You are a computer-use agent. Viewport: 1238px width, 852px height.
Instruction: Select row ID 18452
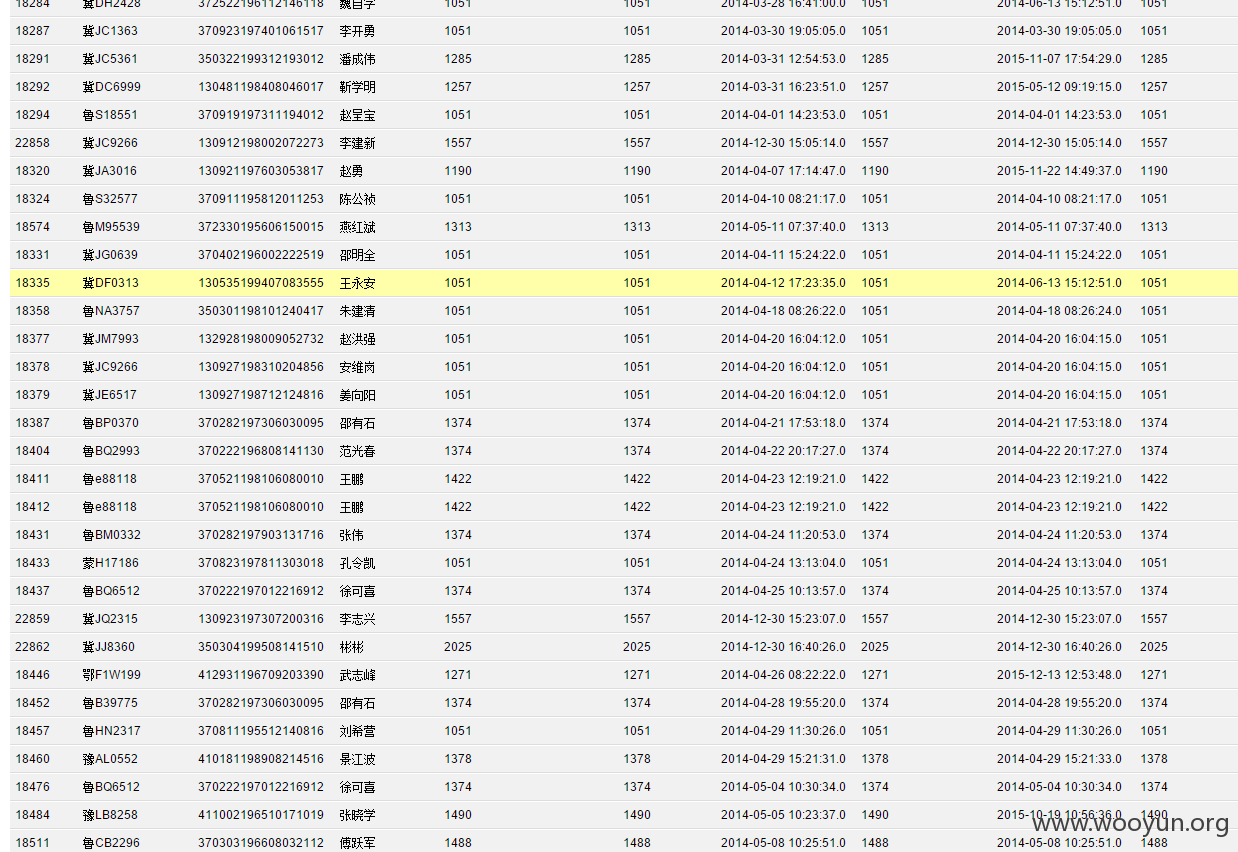[x=32, y=703]
